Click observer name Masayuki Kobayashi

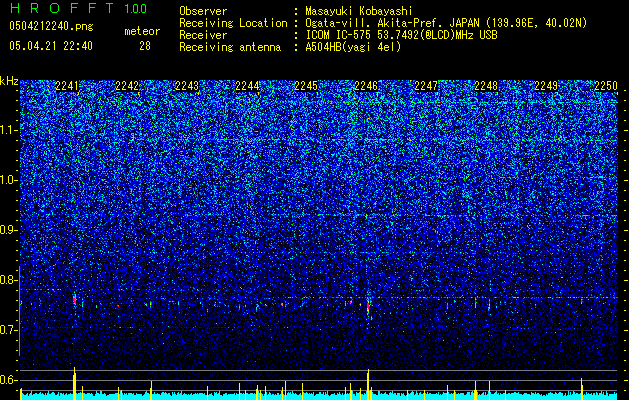359,11
